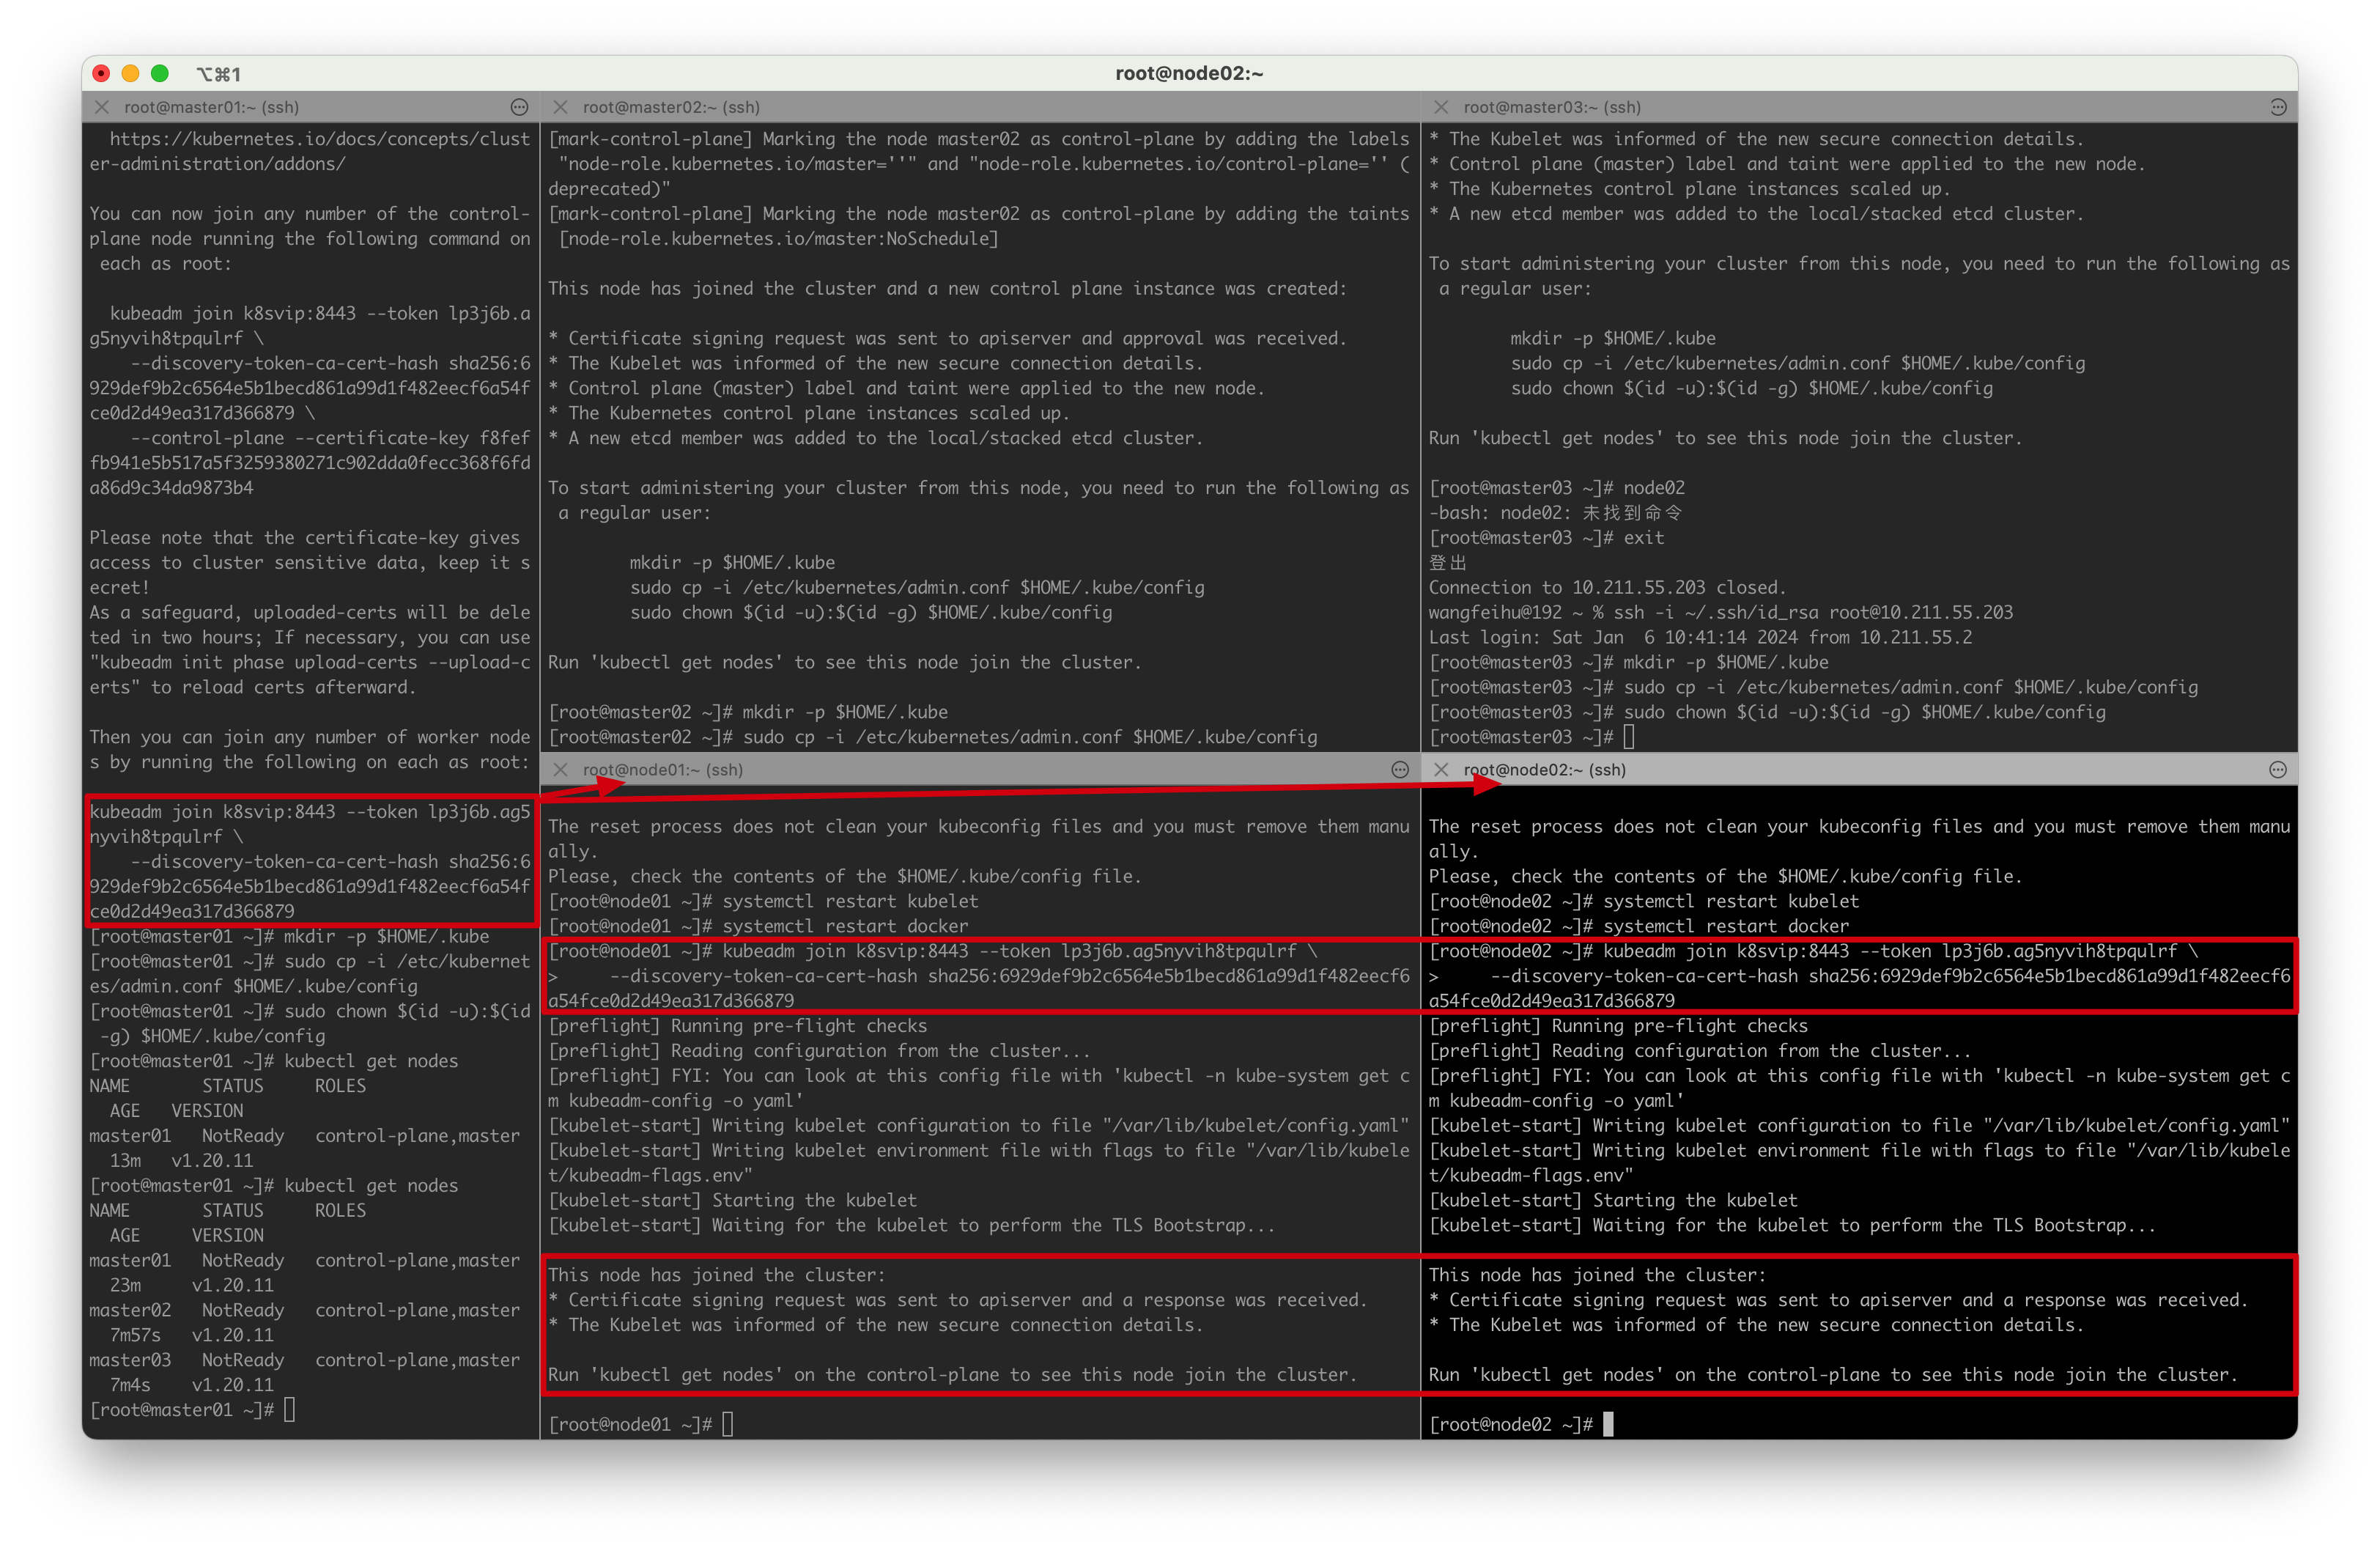Open the root@node01 pane options menu icon
Image resolution: width=2380 pixels, height=1548 pixels.
pos(1400,769)
